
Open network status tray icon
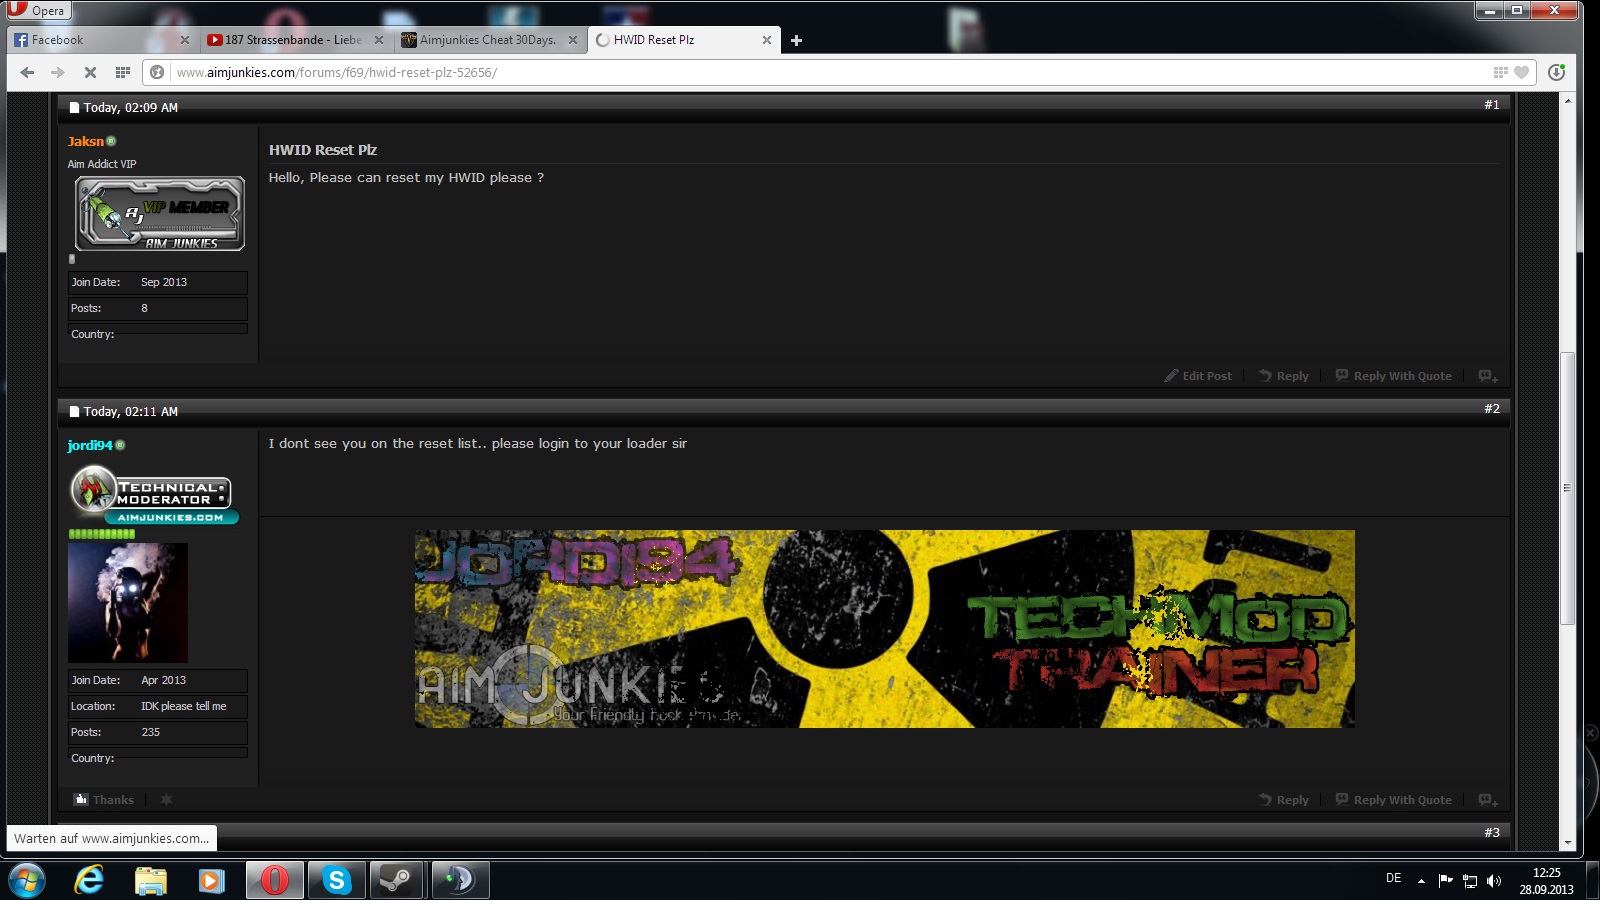(1470, 881)
